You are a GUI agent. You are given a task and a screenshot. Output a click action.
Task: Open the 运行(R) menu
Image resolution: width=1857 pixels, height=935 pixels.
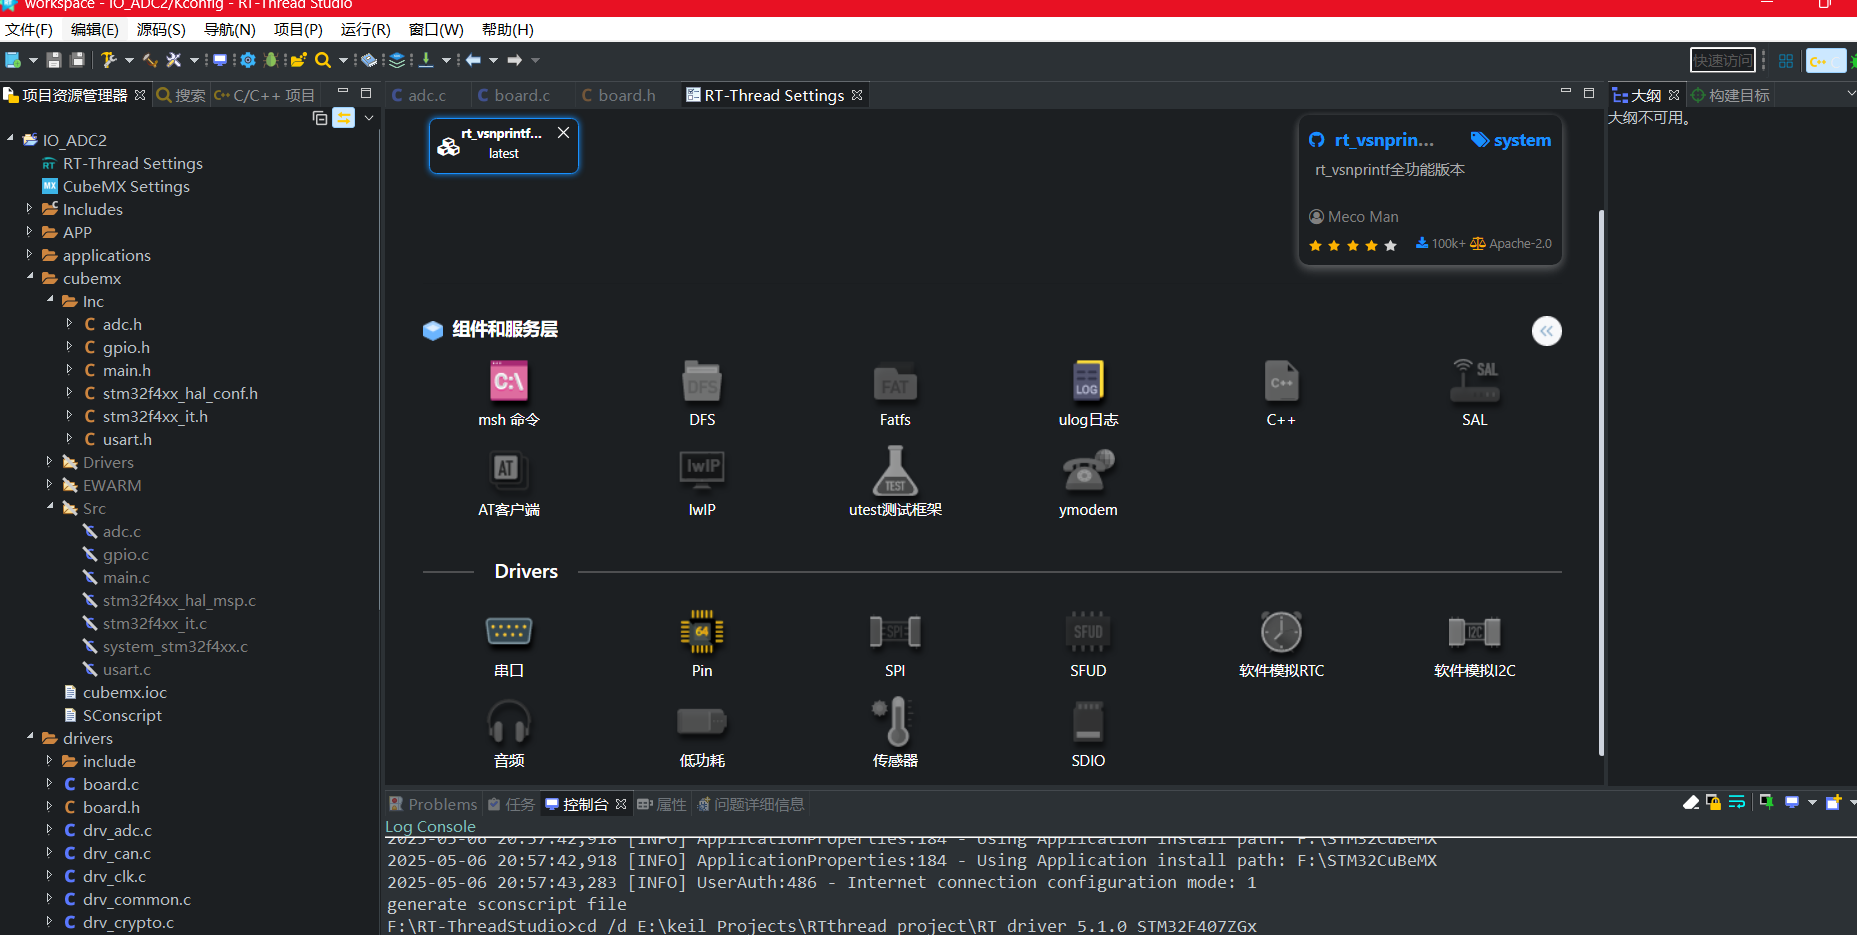[x=365, y=30]
